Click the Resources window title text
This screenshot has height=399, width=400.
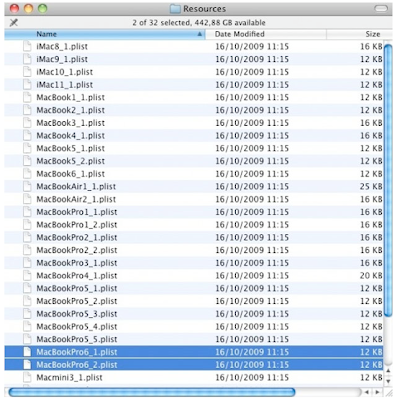(204, 9)
